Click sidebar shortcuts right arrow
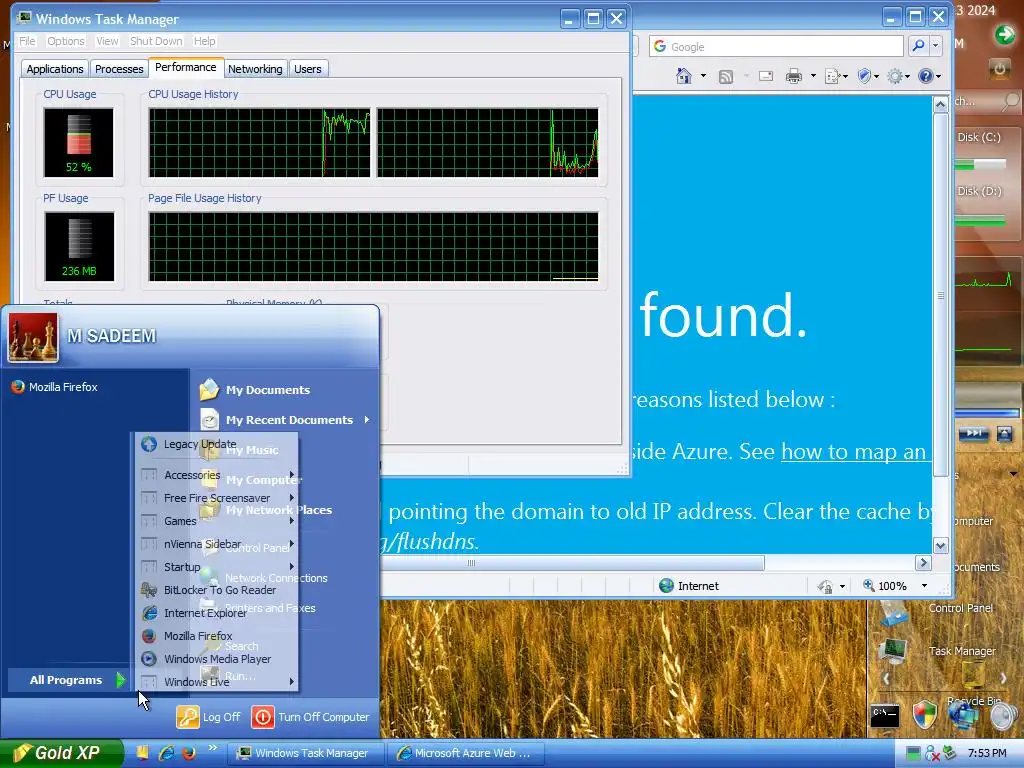The image size is (1024, 768). [x=1004, y=679]
